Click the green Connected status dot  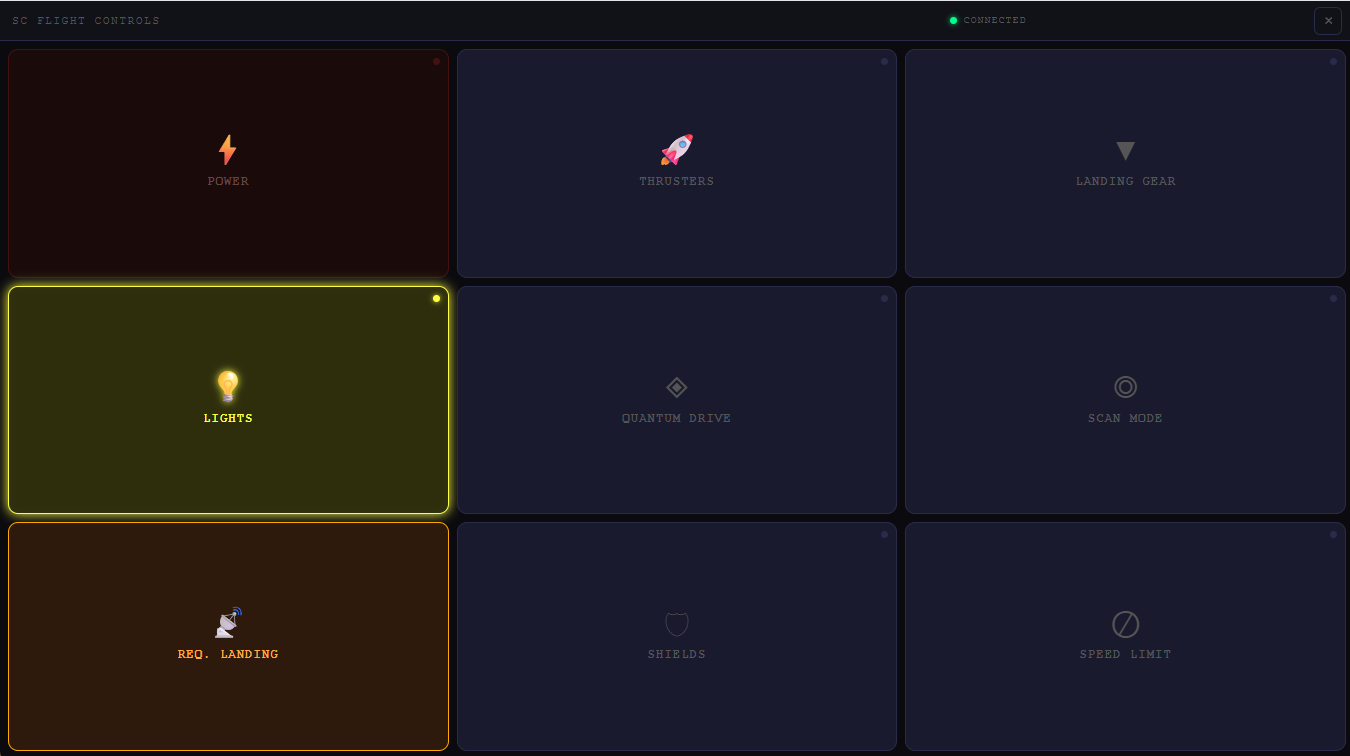pyautogui.click(x=953, y=20)
